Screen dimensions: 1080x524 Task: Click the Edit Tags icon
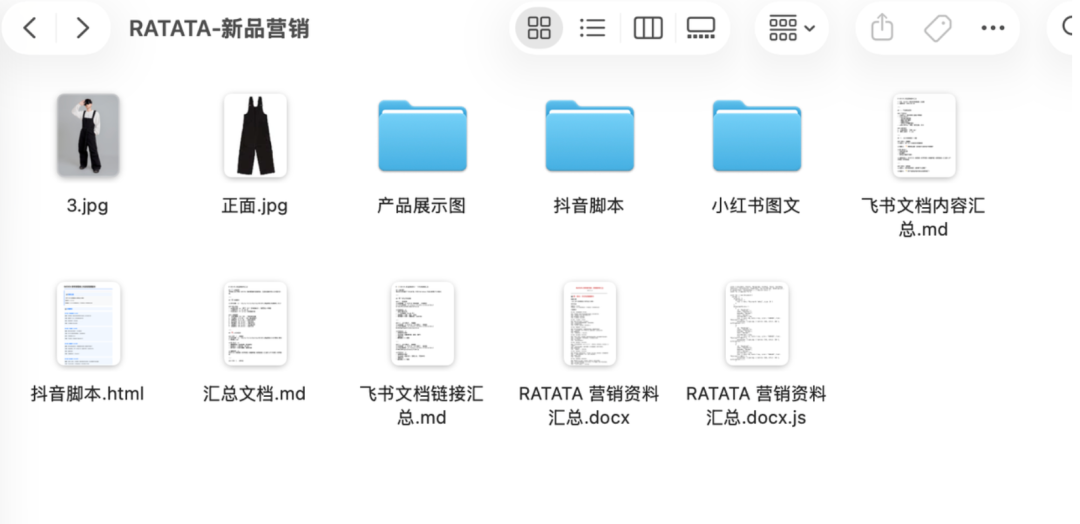pyautogui.click(x=937, y=28)
